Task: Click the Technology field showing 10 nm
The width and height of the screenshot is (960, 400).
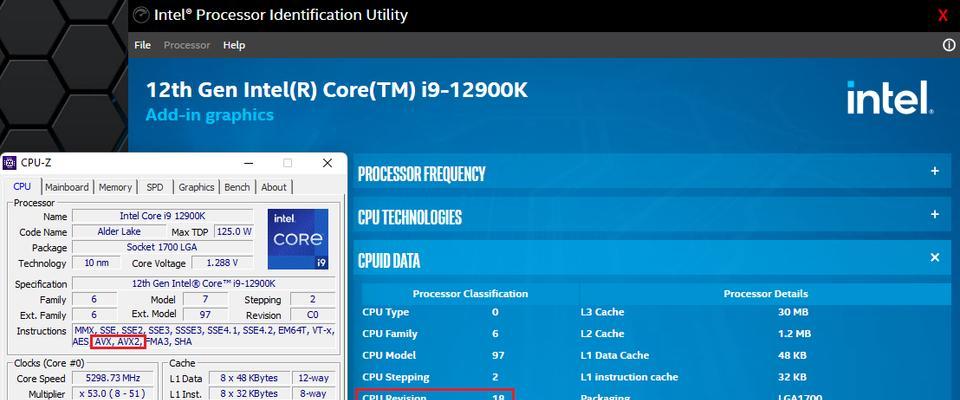Action: coord(96,263)
